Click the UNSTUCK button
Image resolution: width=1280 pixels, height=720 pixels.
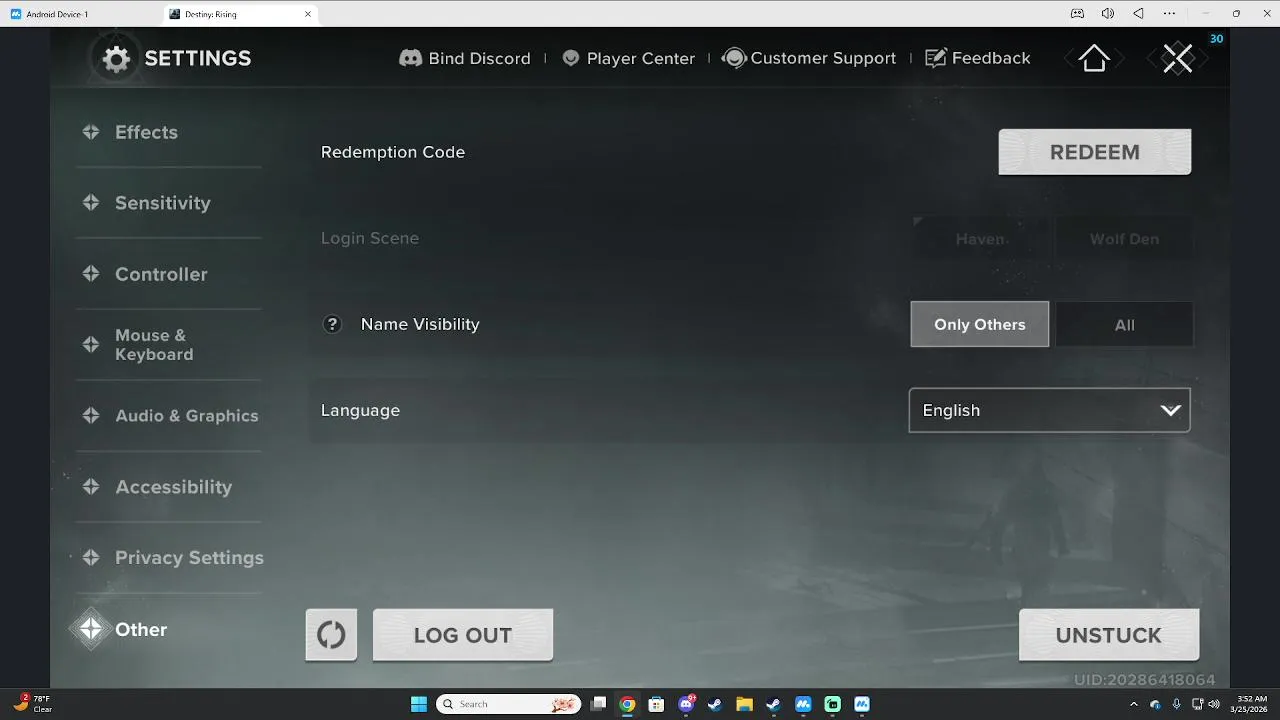point(1108,635)
